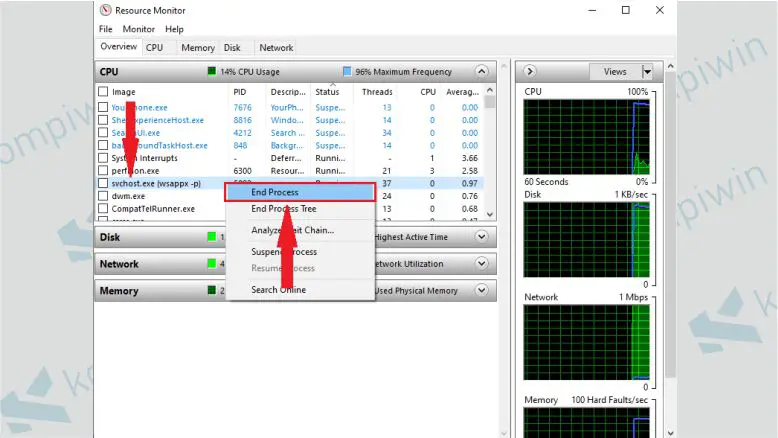
Task: Click the Disk section header label
Action: coord(110,237)
